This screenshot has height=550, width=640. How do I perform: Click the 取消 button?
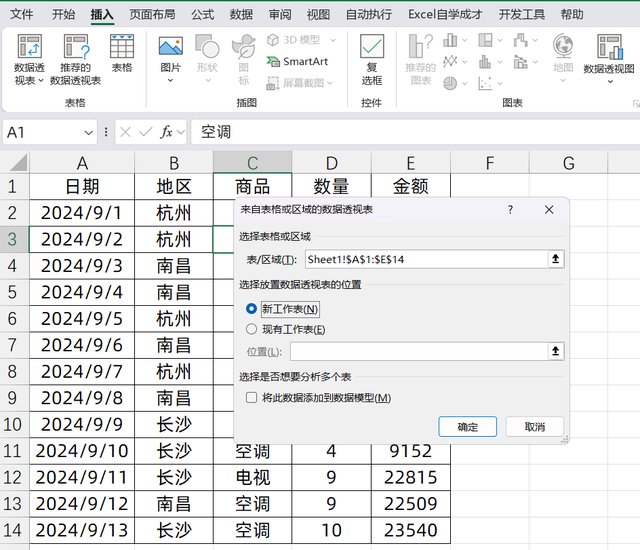[535, 427]
